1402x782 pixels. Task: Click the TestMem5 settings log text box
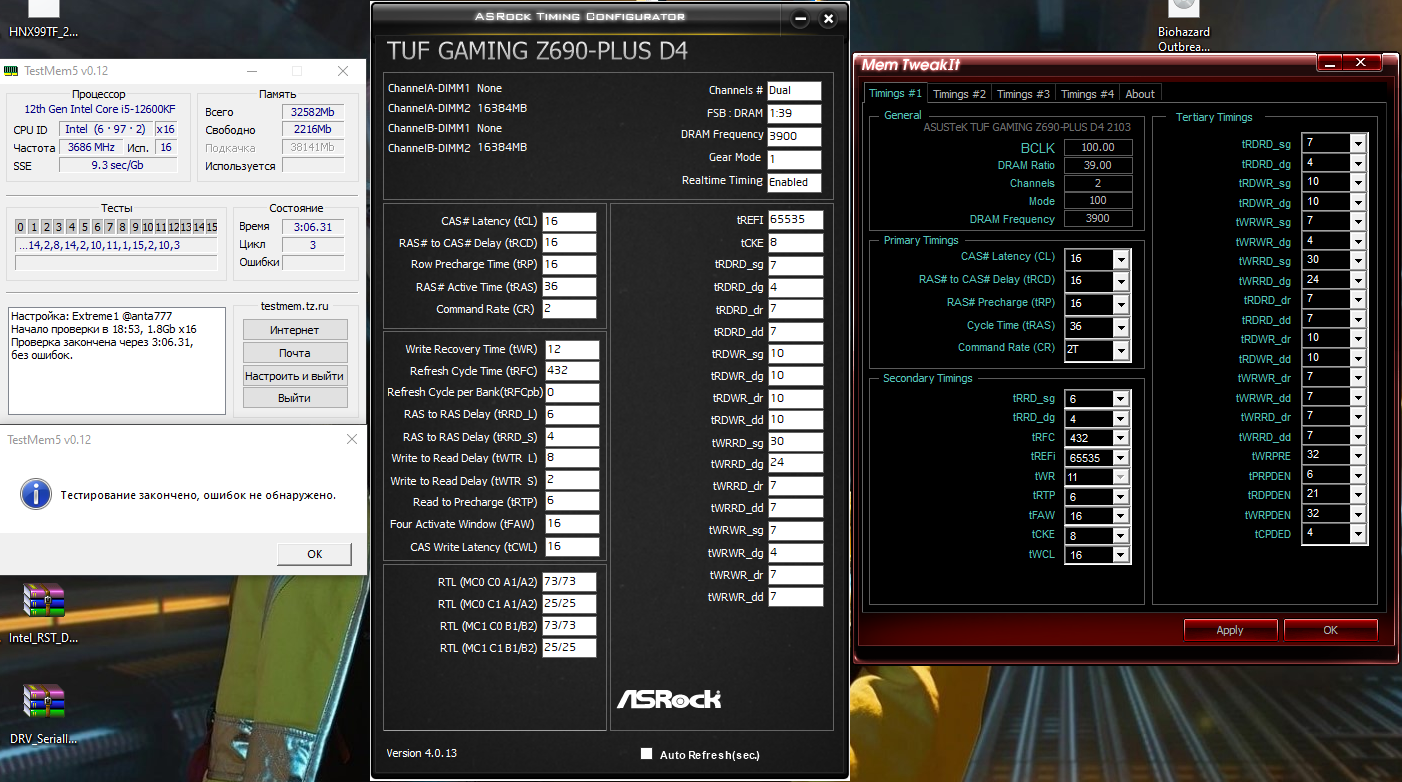(117, 359)
